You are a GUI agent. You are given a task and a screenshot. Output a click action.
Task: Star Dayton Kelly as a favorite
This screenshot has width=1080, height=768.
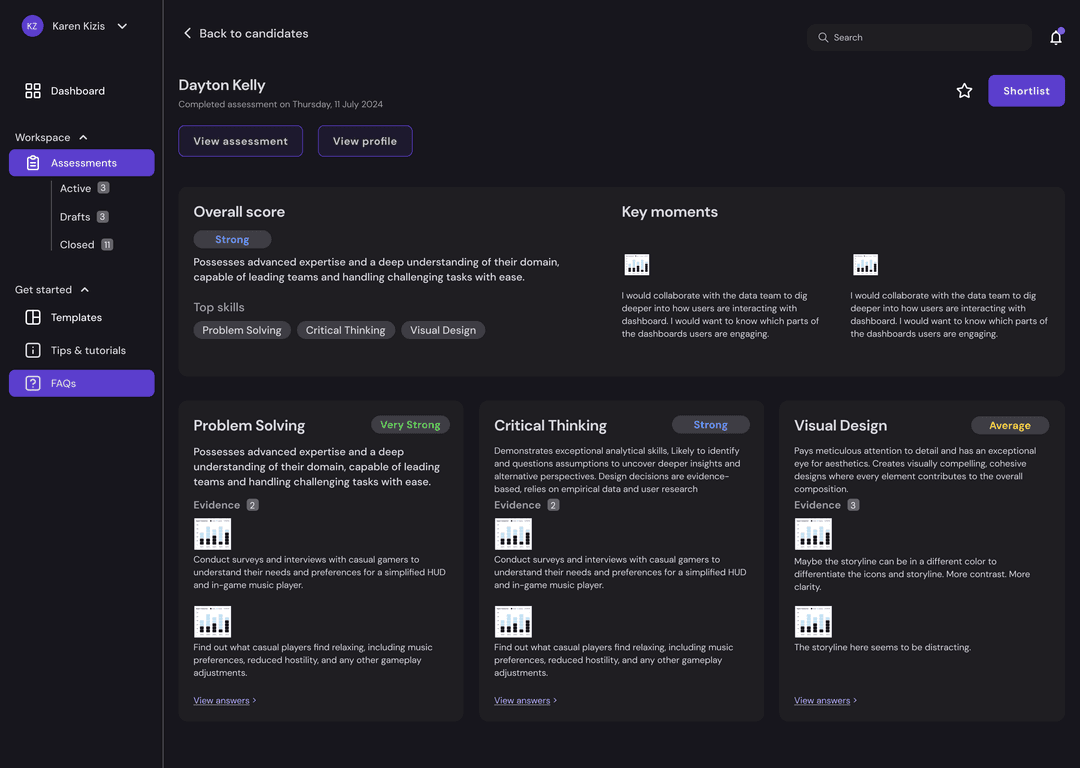point(964,91)
